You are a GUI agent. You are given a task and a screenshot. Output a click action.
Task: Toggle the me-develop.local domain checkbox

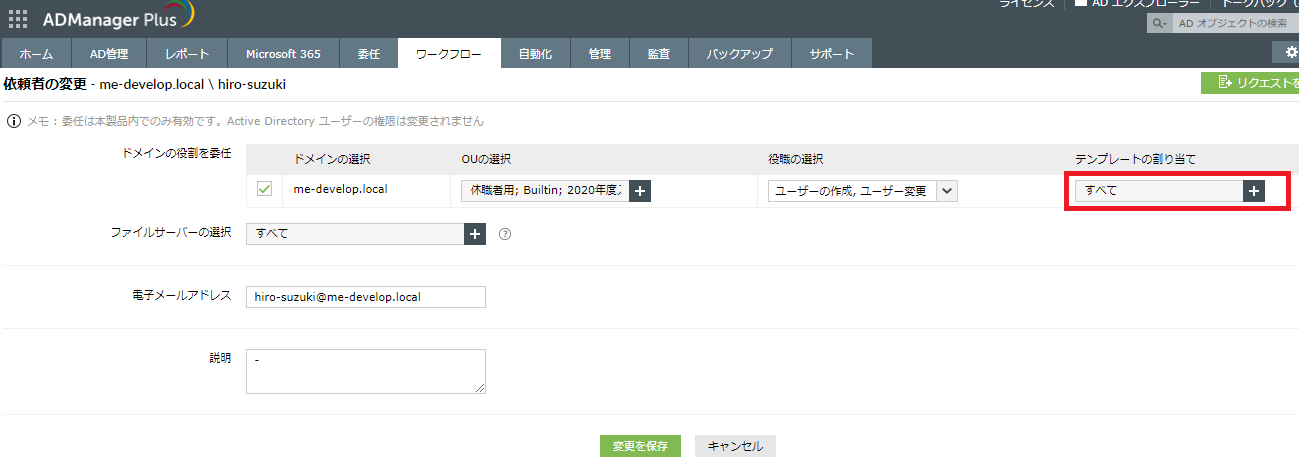click(265, 189)
